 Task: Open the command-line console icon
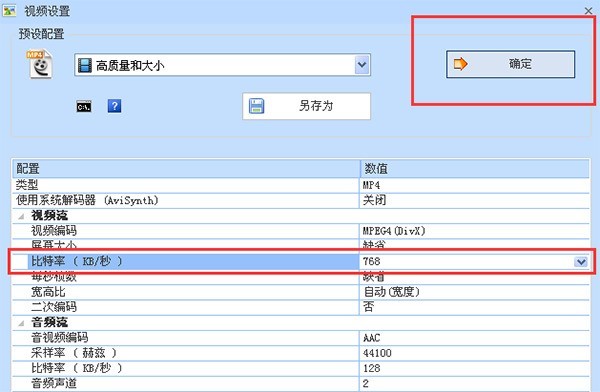[x=84, y=106]
